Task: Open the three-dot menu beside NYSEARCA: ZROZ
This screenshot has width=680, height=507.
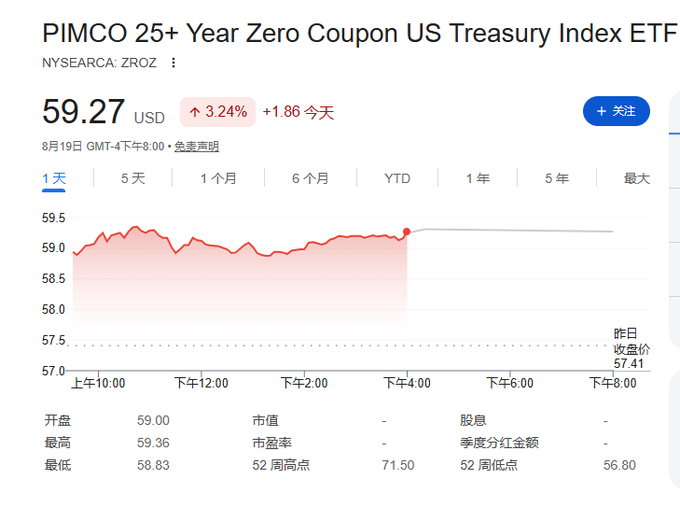Action: (173, 63)
